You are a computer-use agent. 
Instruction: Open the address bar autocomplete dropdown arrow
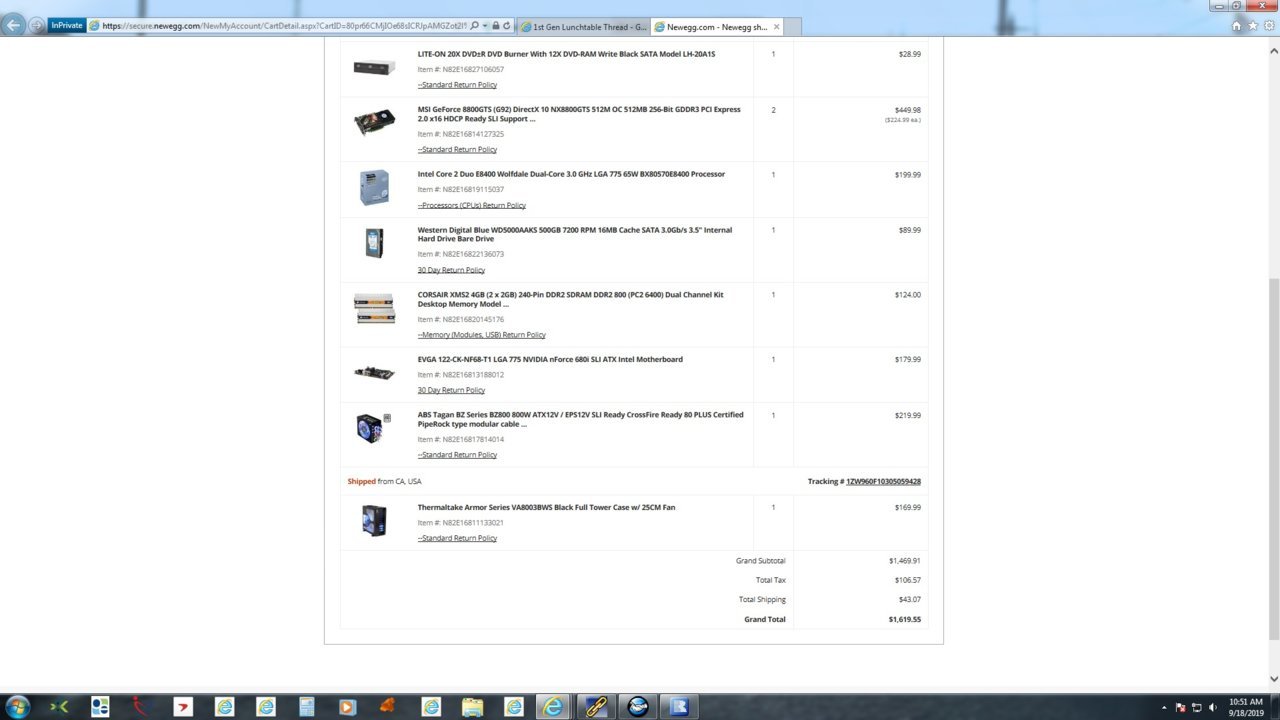[x=485, y=26]
